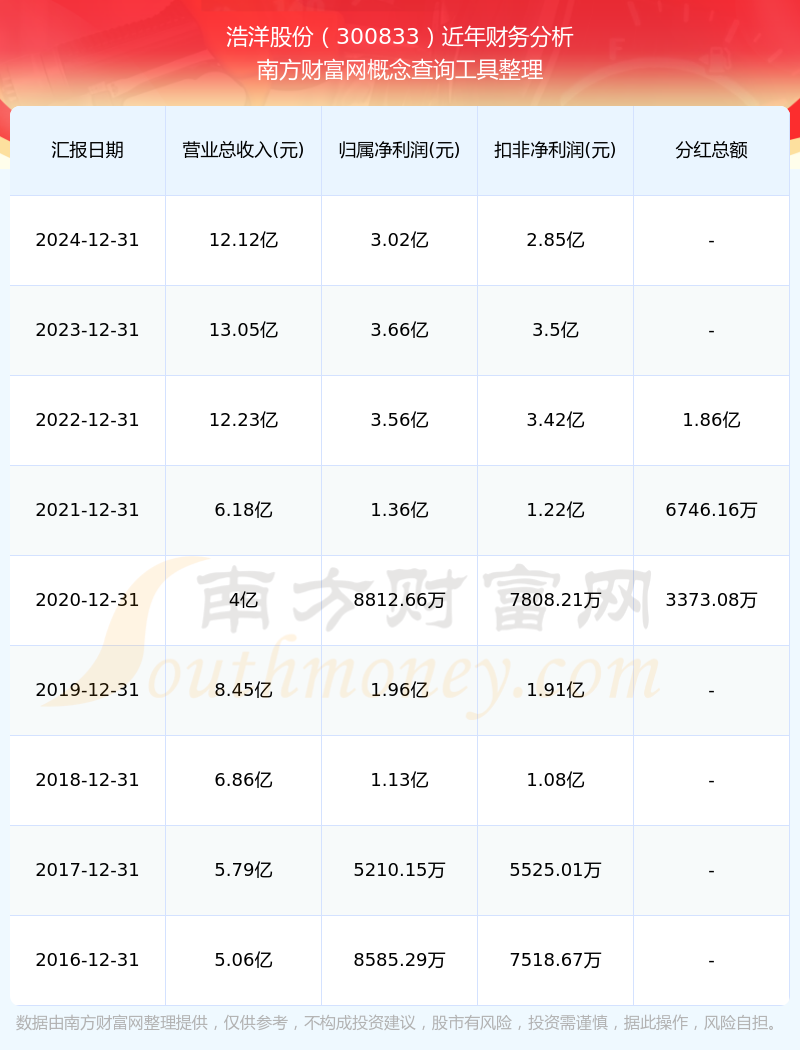Click net profit 5210.15万
This screenshot has width=800, height=1050.
(400, 870)
